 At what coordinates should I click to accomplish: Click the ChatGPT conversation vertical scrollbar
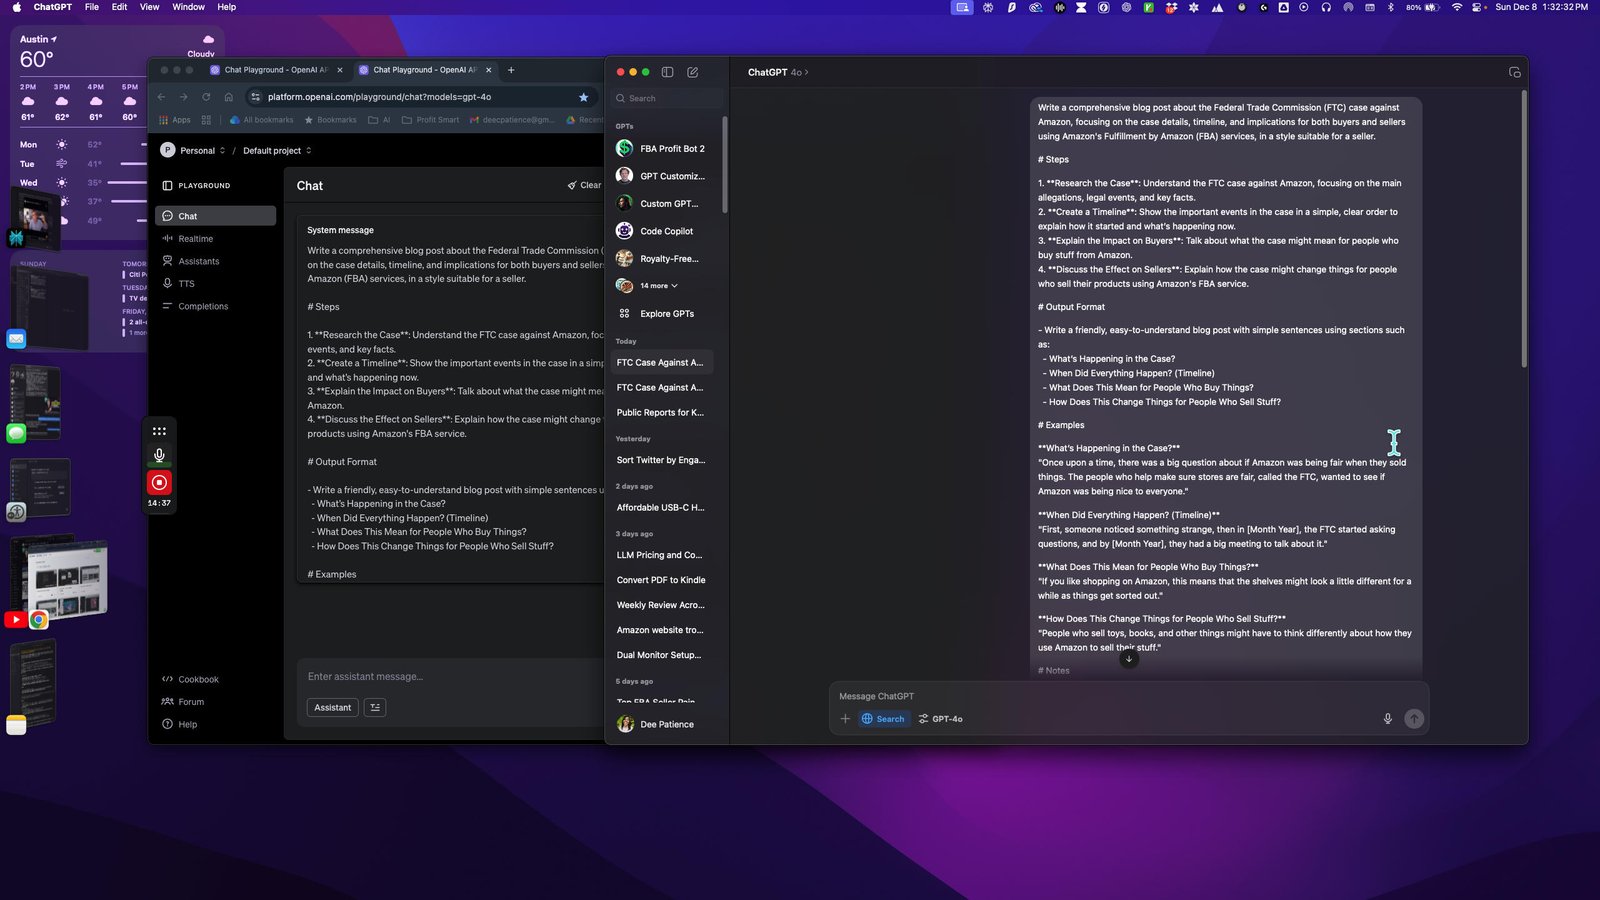[1524, 228]
